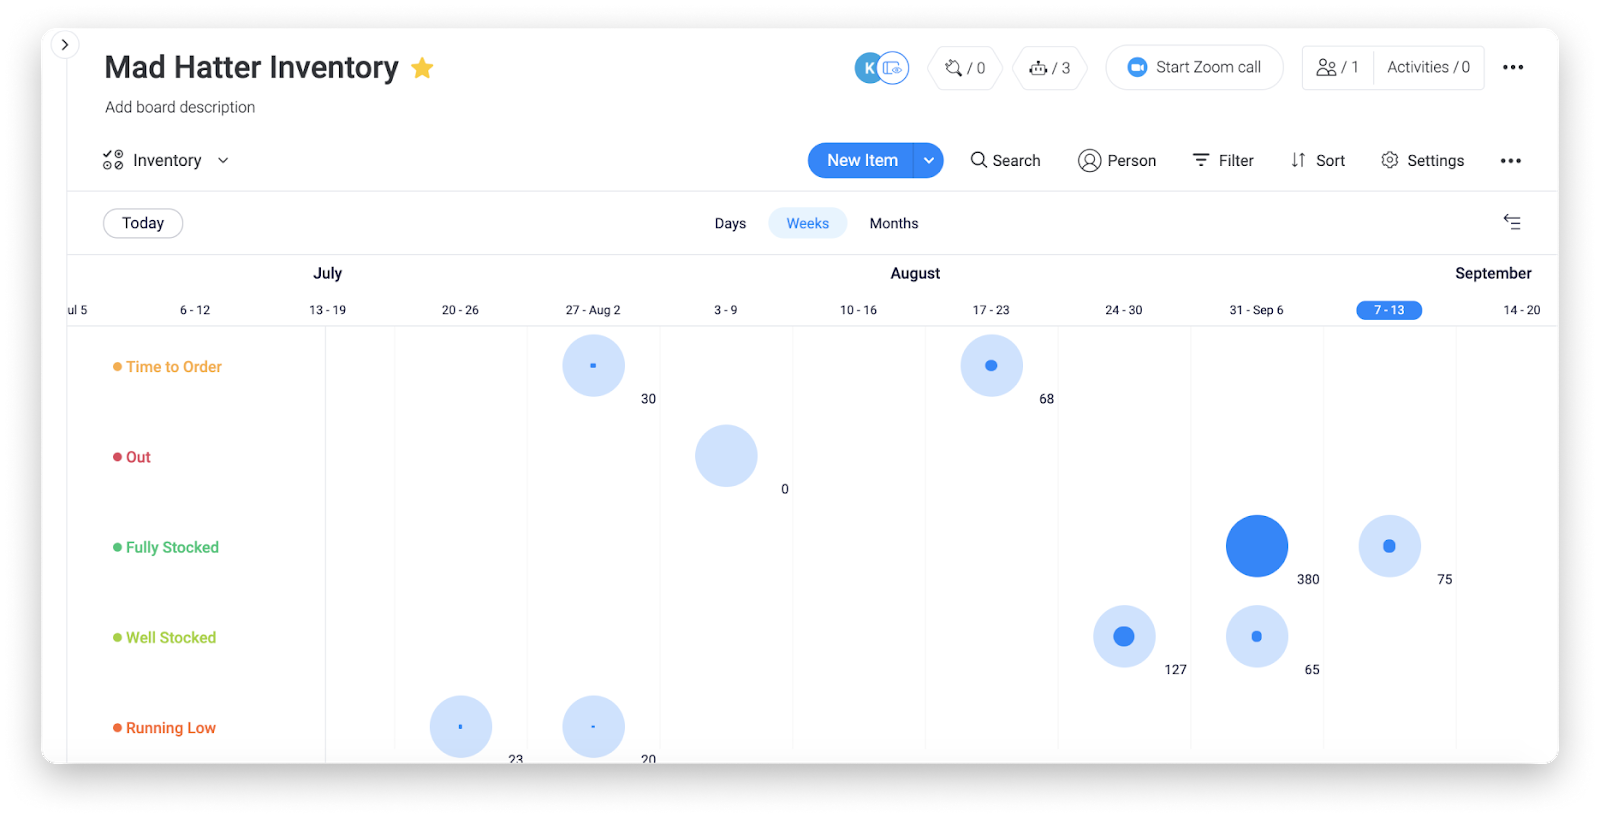Switch timeline to Weeks

click(808, 223)
